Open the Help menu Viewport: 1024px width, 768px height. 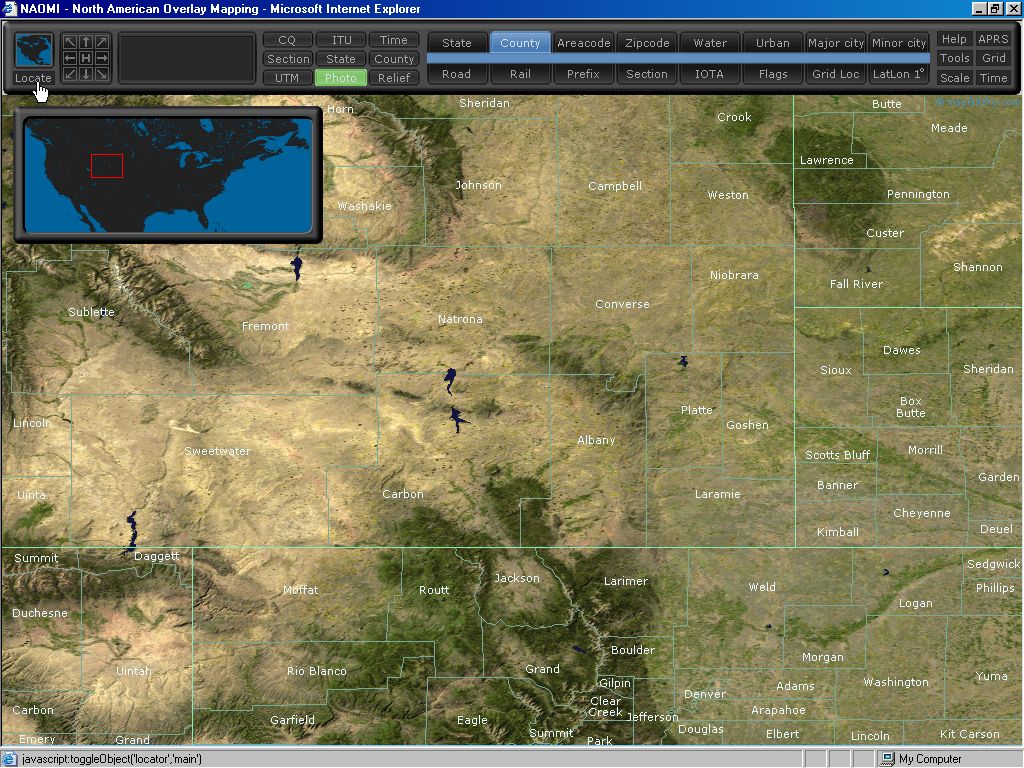coord(954,39)
